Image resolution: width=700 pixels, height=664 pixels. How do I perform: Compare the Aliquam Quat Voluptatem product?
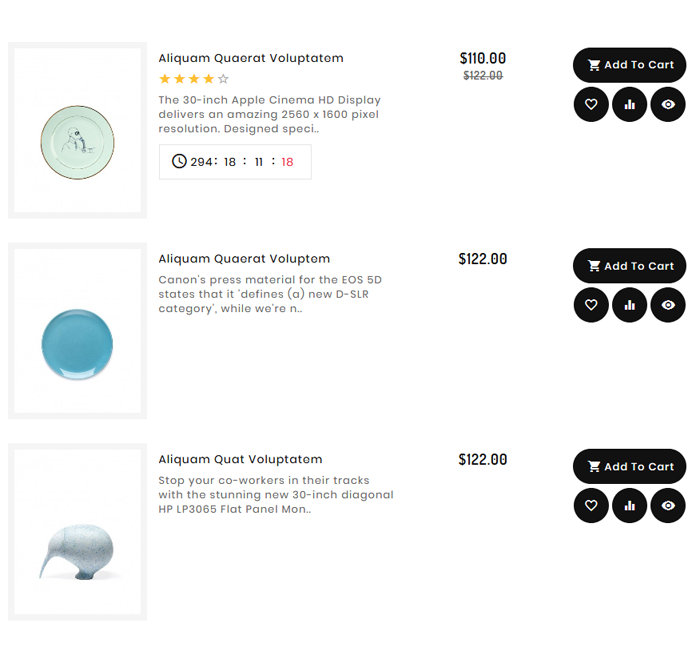click(629, 506)
